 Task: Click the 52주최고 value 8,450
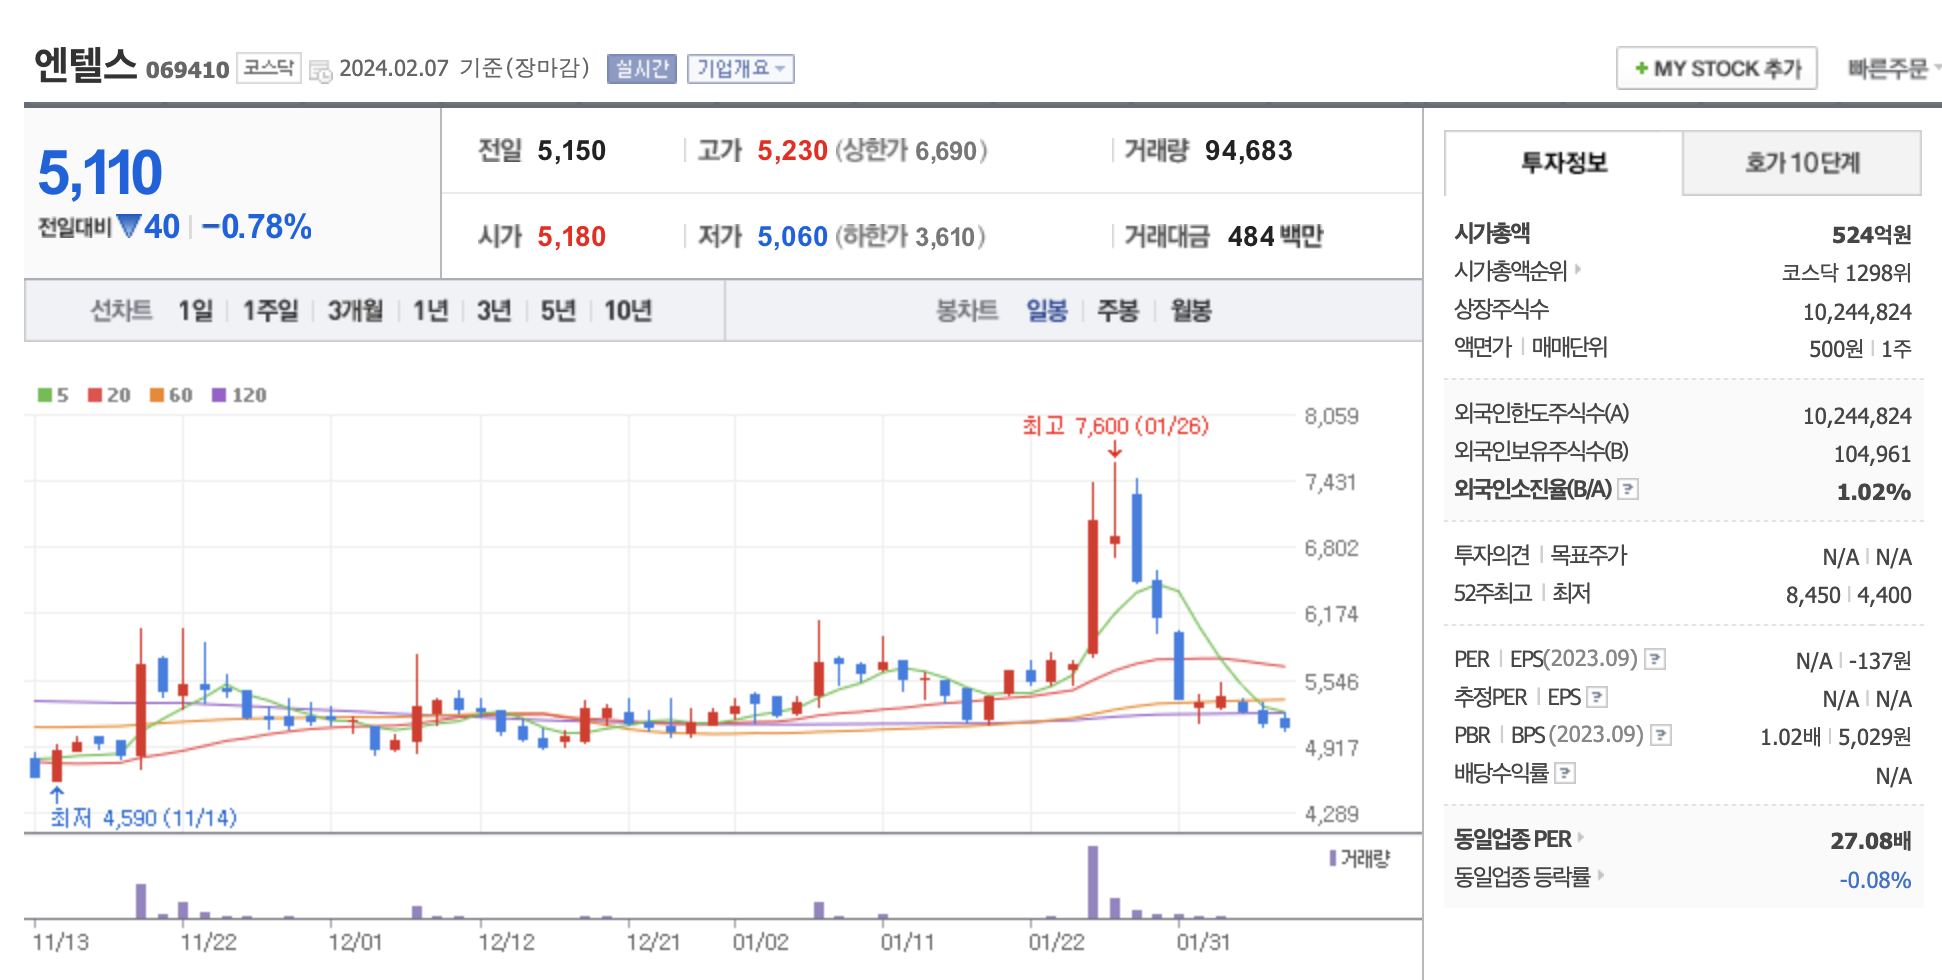pyautogui.click(x=1813, y=595)
